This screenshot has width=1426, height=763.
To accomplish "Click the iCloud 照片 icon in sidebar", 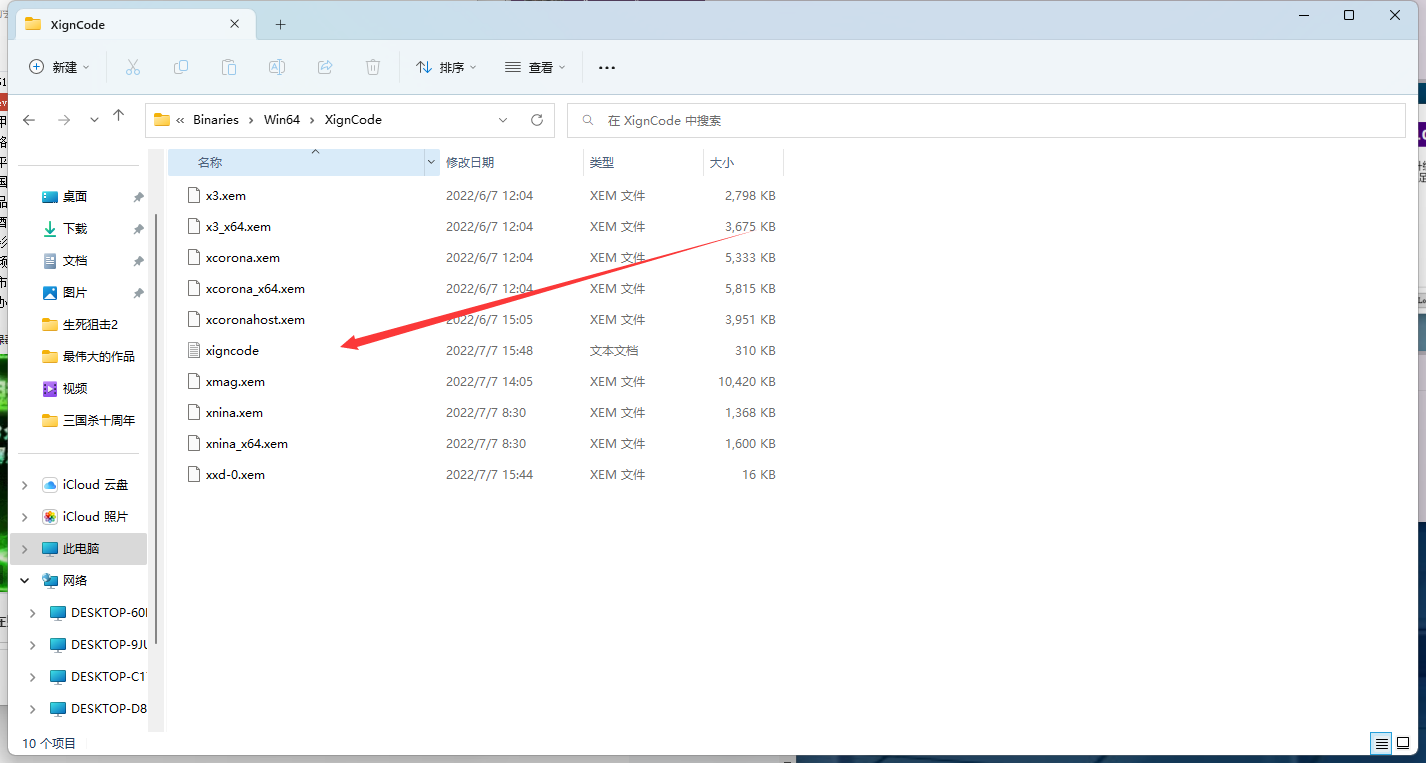I will pyautogui.click(x=50, y=517).
